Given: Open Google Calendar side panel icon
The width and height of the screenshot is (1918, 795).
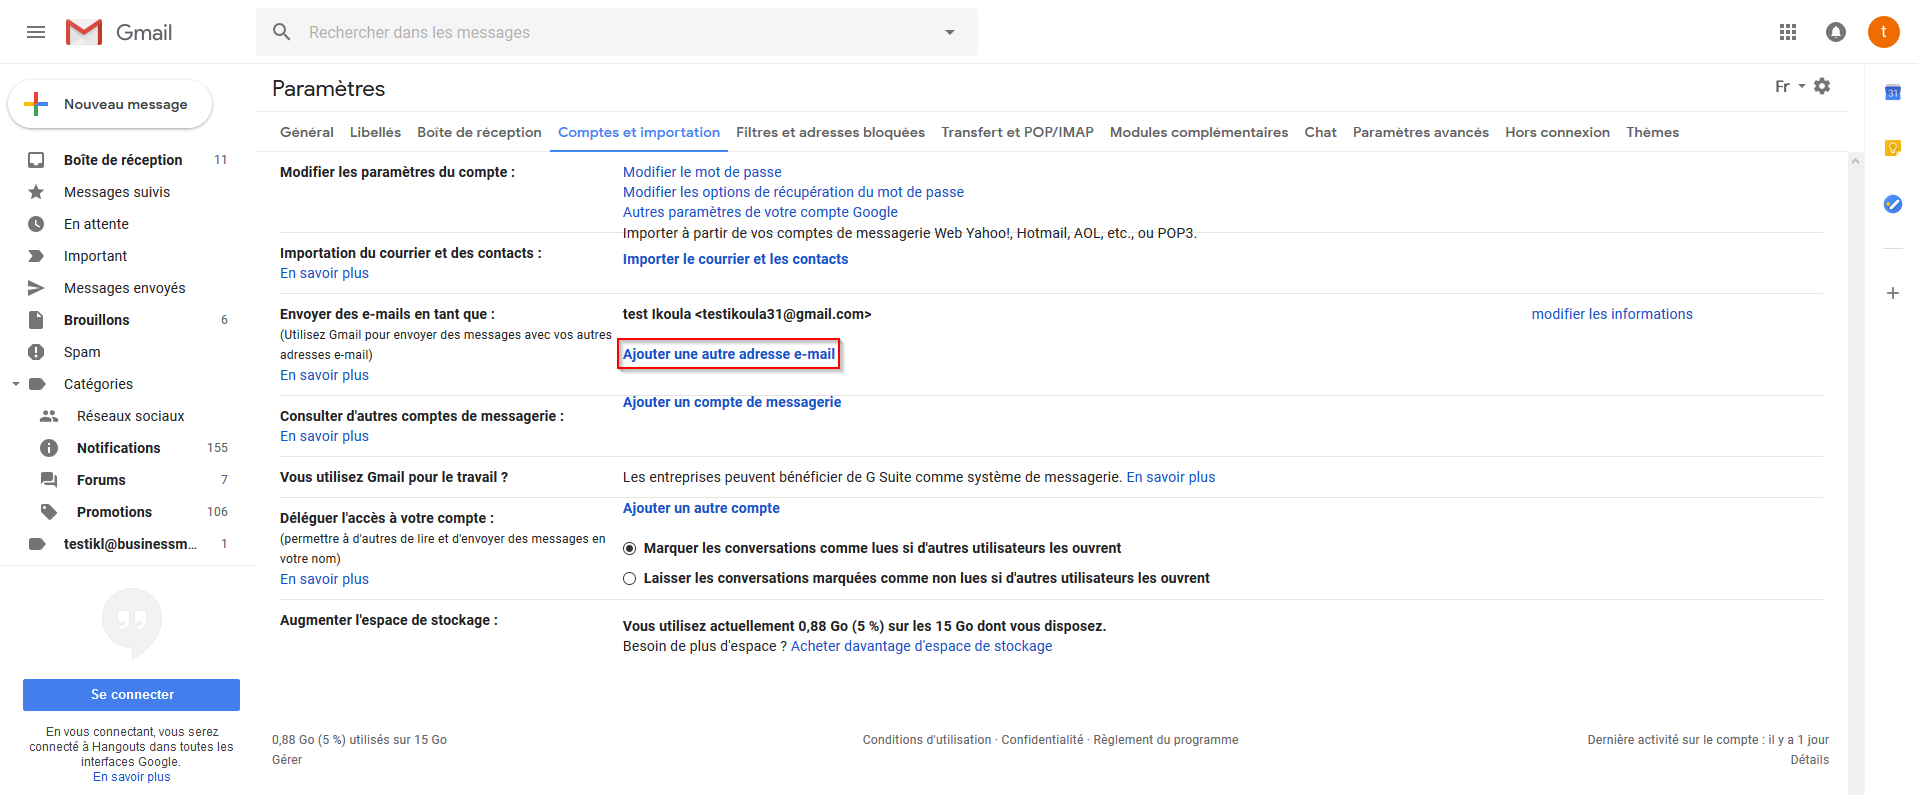Looking at the screenshot, I should (1893, 93).
